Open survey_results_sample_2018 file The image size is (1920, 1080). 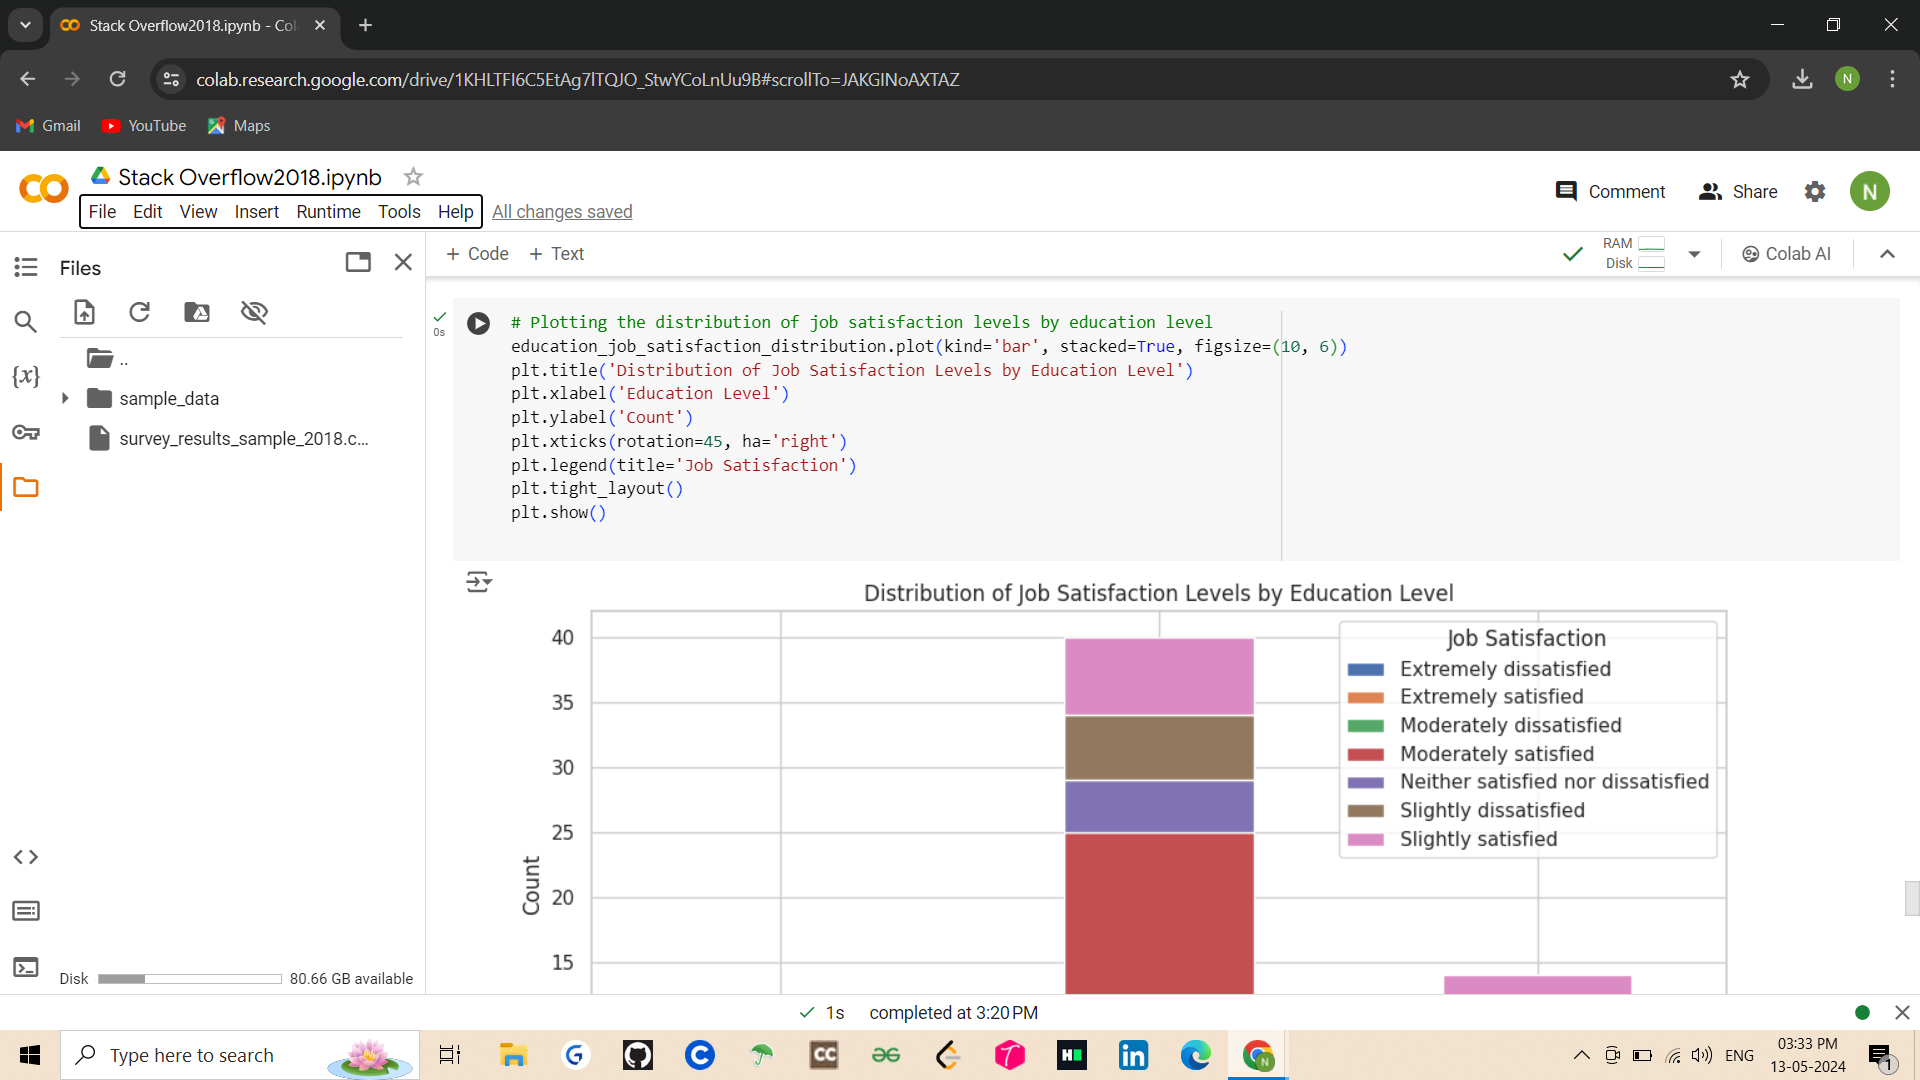tap(245, 438)
